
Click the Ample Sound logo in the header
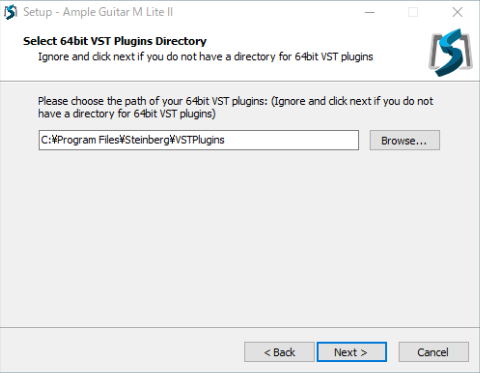(450, 52)
